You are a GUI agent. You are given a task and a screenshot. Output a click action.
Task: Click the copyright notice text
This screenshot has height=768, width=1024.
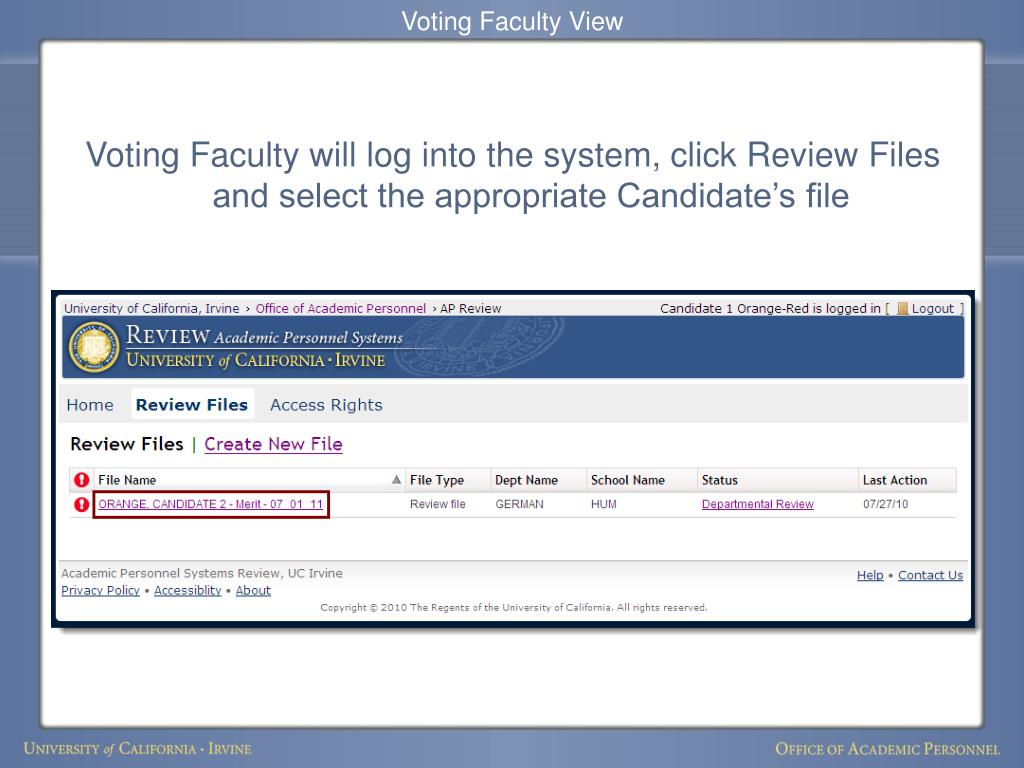(x=514, y=607)
